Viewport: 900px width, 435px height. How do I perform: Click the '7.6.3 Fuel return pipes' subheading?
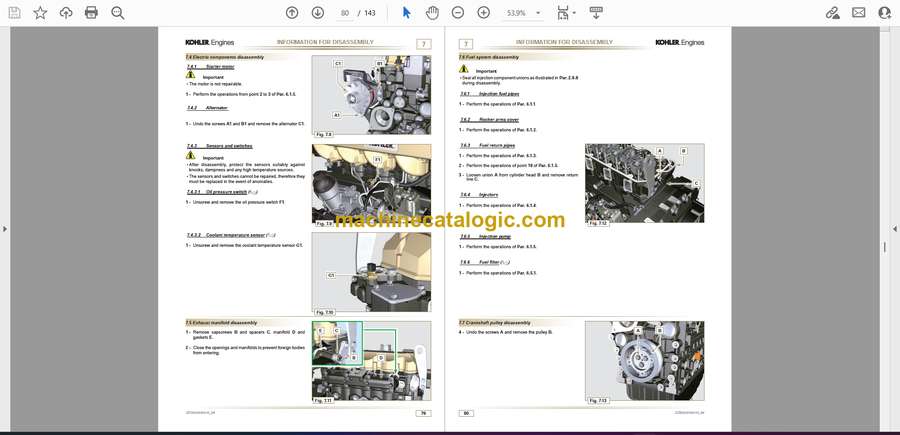click(x=487, y=146)
